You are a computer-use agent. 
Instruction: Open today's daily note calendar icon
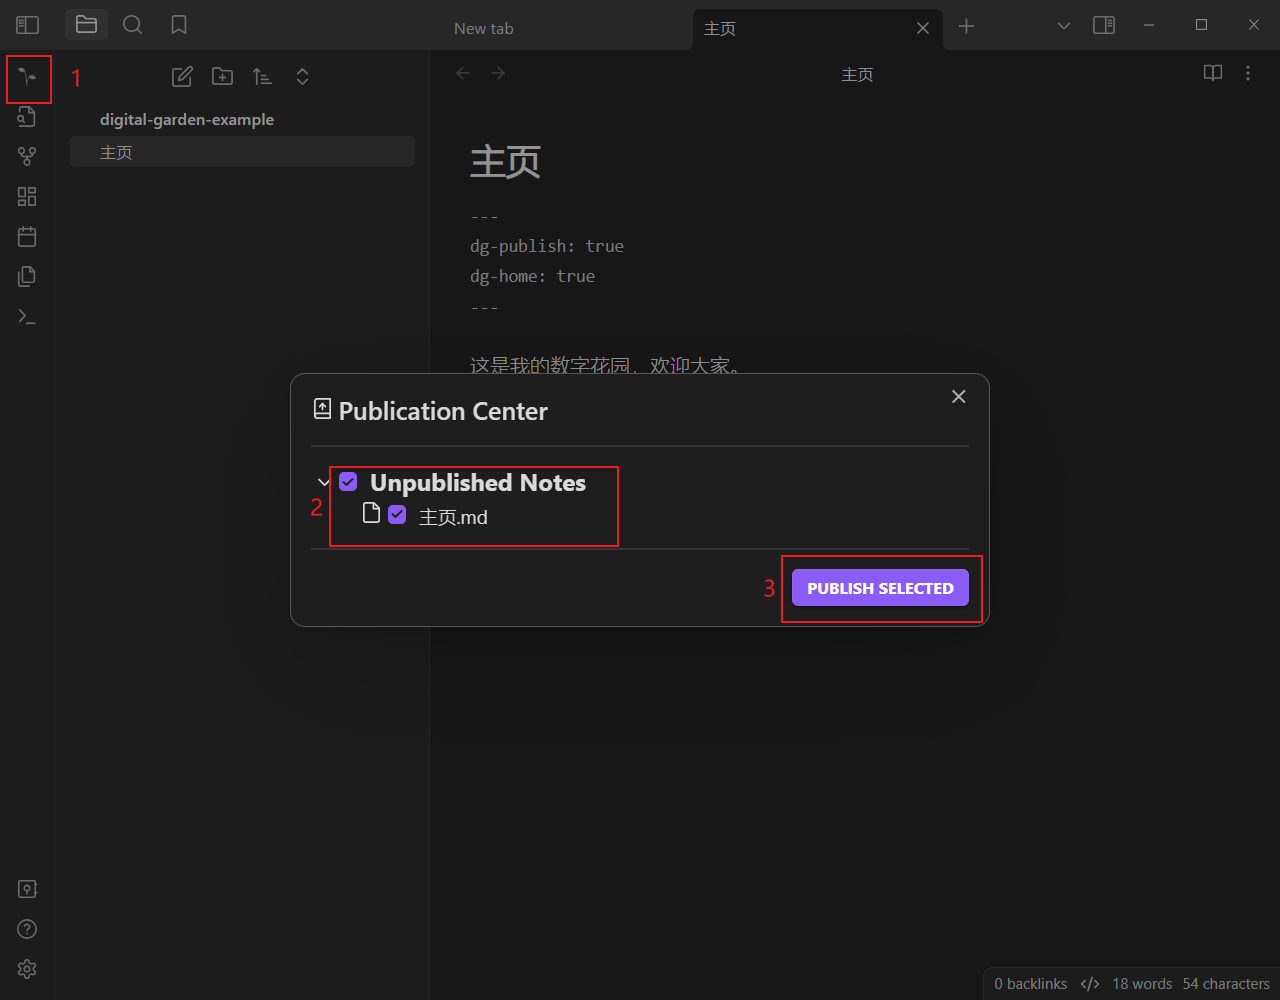click(x=27, y=236)
